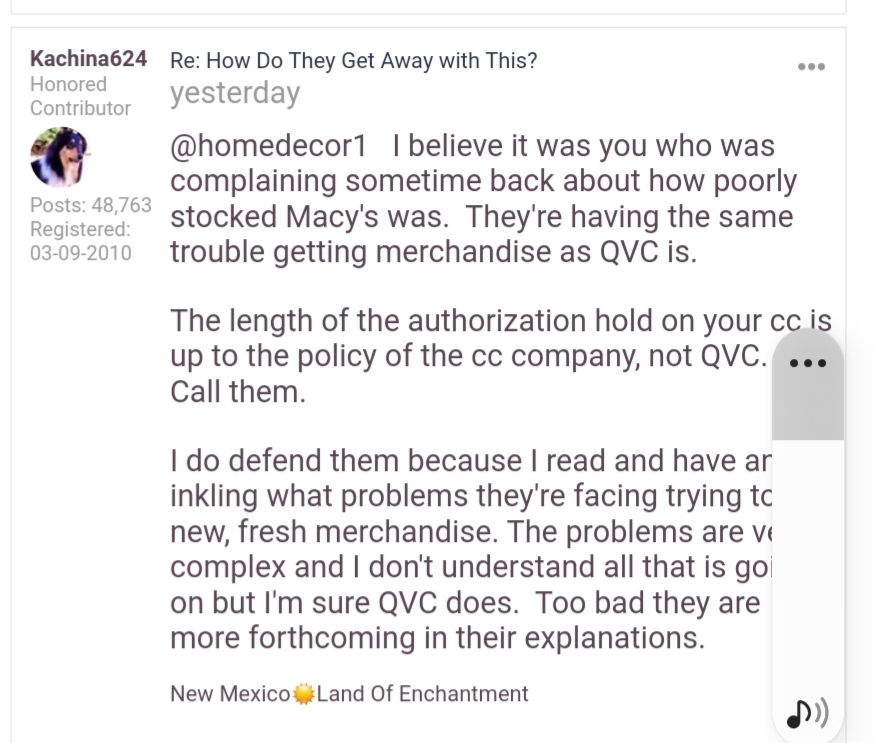The height and width of the screenshot is (743, 885).
Task: Click the "yesterday" post timestamp
Action: click(235, 93)
